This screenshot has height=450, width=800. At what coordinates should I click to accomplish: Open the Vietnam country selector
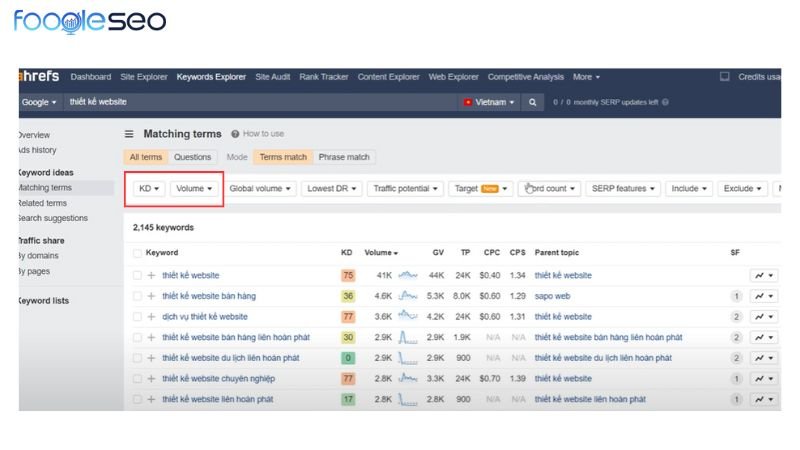point(489,102)
